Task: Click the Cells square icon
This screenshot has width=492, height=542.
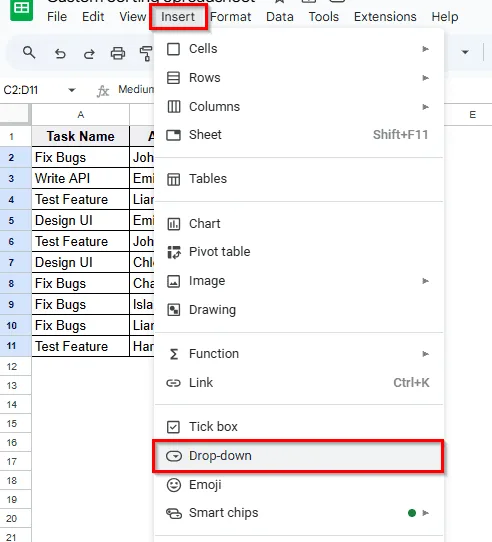Action: click(173, 49)
